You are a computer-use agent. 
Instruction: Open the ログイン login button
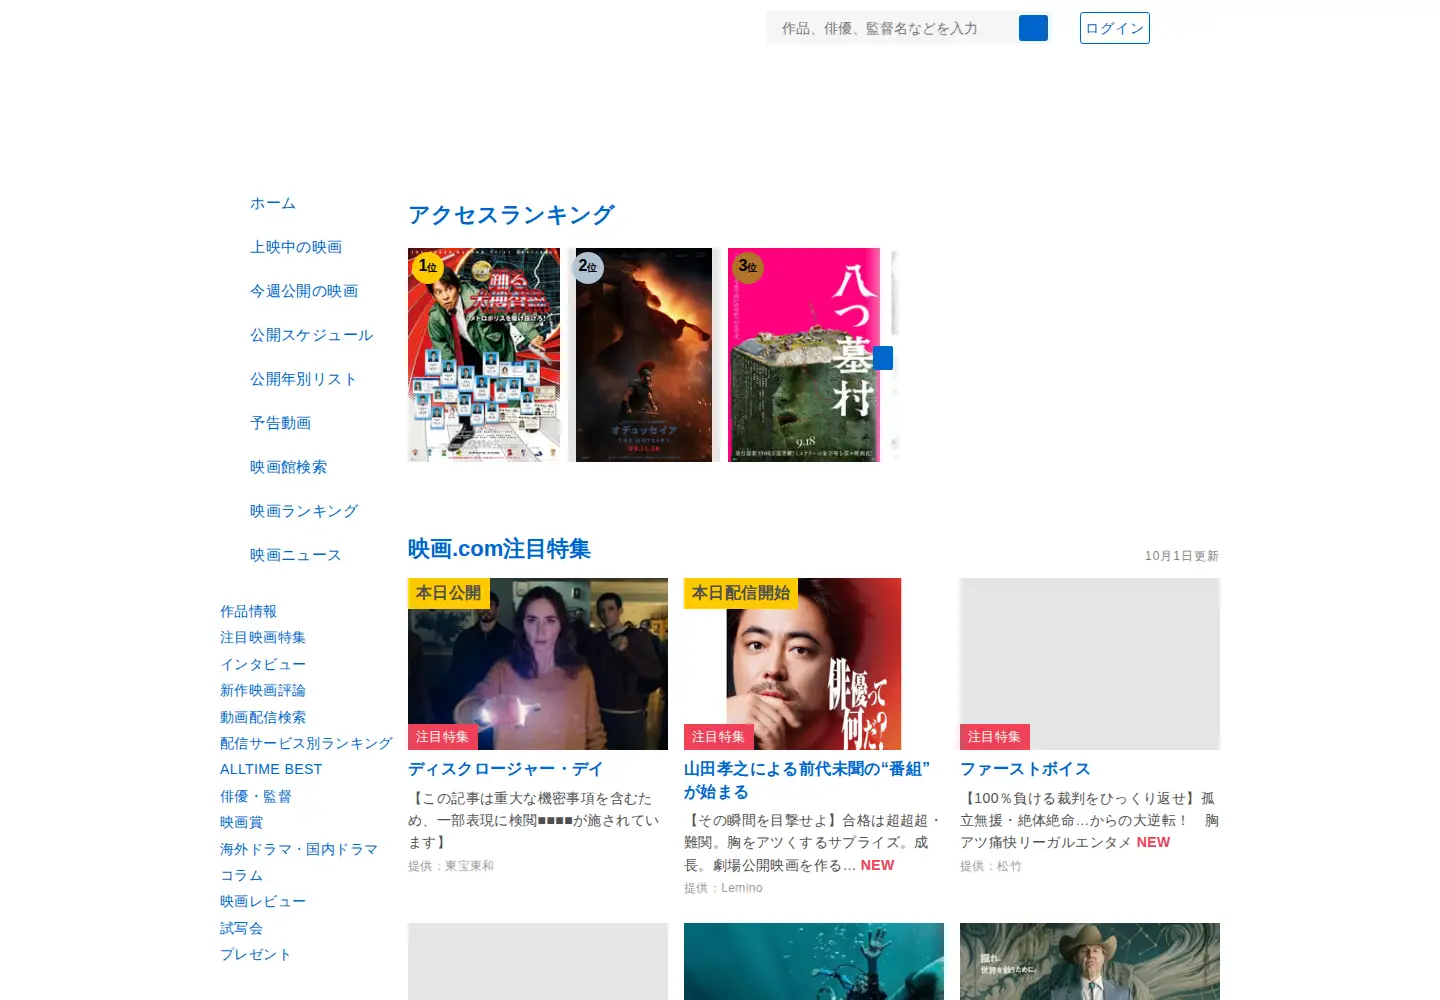click(1115, 28)
